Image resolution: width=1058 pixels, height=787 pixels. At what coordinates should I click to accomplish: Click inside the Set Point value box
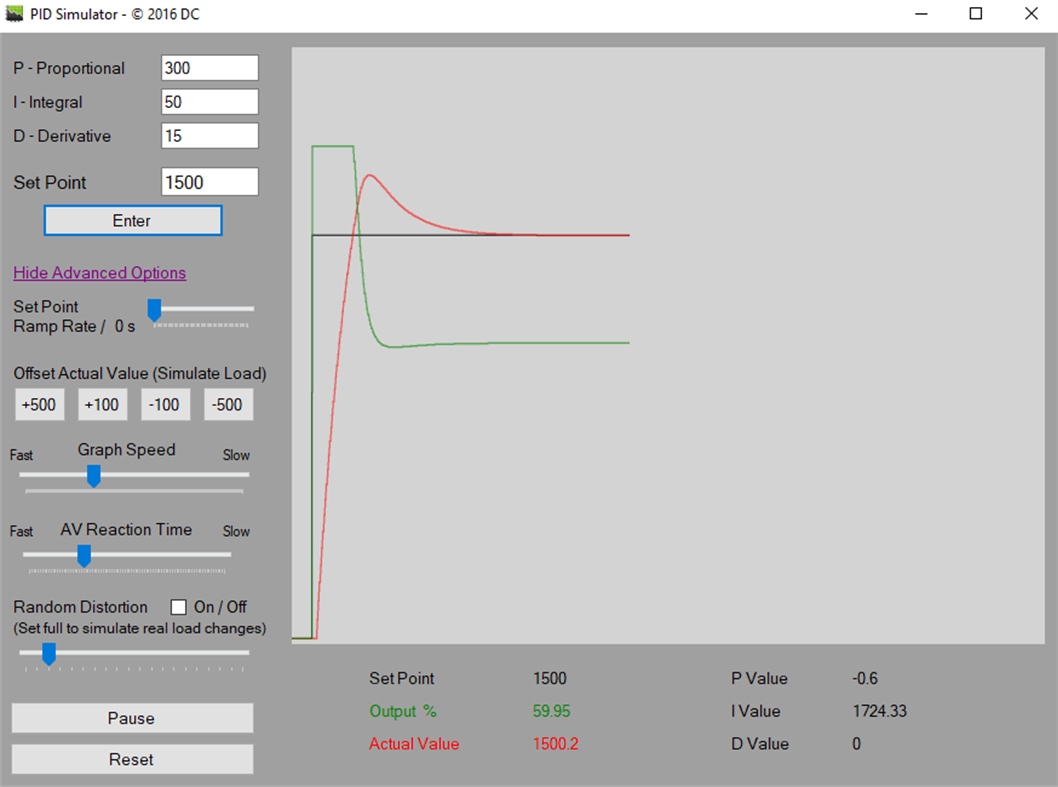(209, 181)
